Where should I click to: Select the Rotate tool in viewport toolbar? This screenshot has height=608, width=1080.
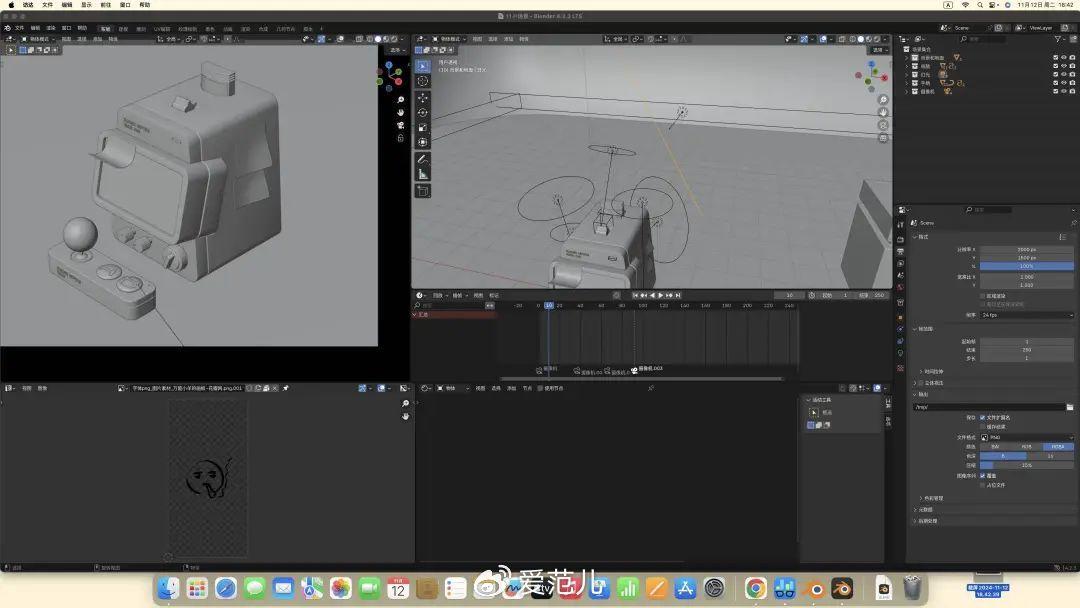(x=423, y=113)
